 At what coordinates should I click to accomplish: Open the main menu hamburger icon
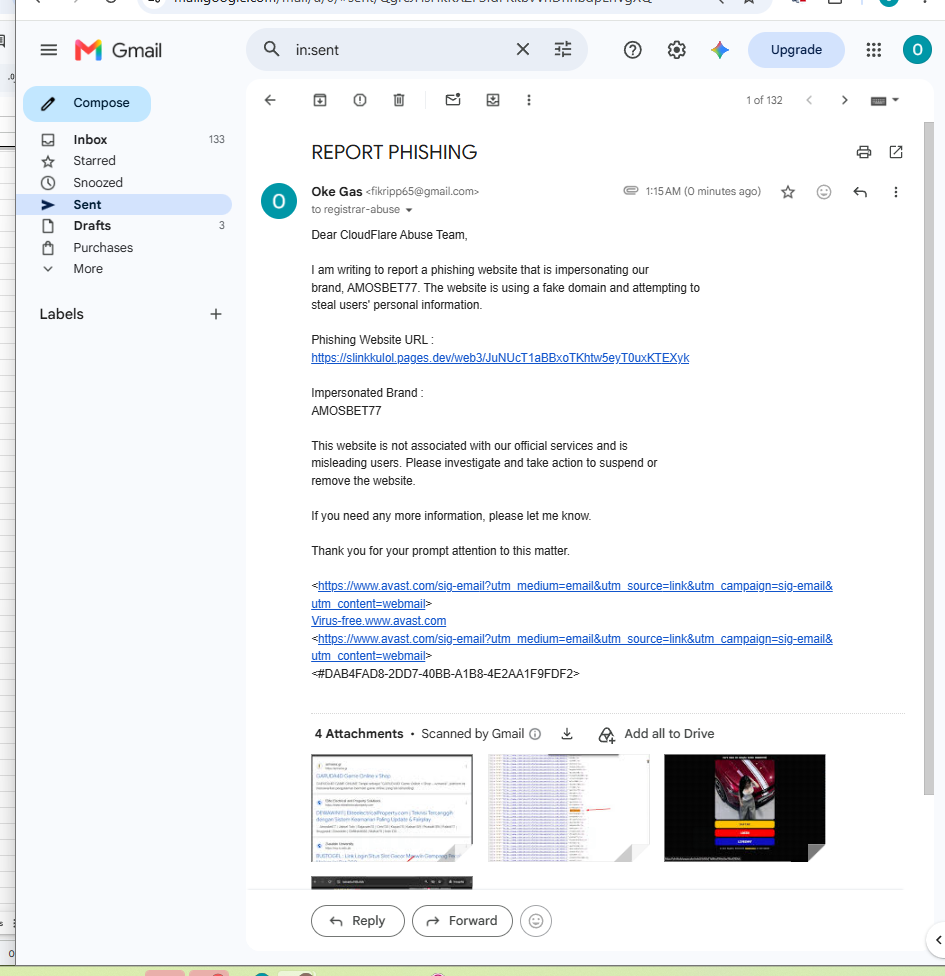point(49,50)
